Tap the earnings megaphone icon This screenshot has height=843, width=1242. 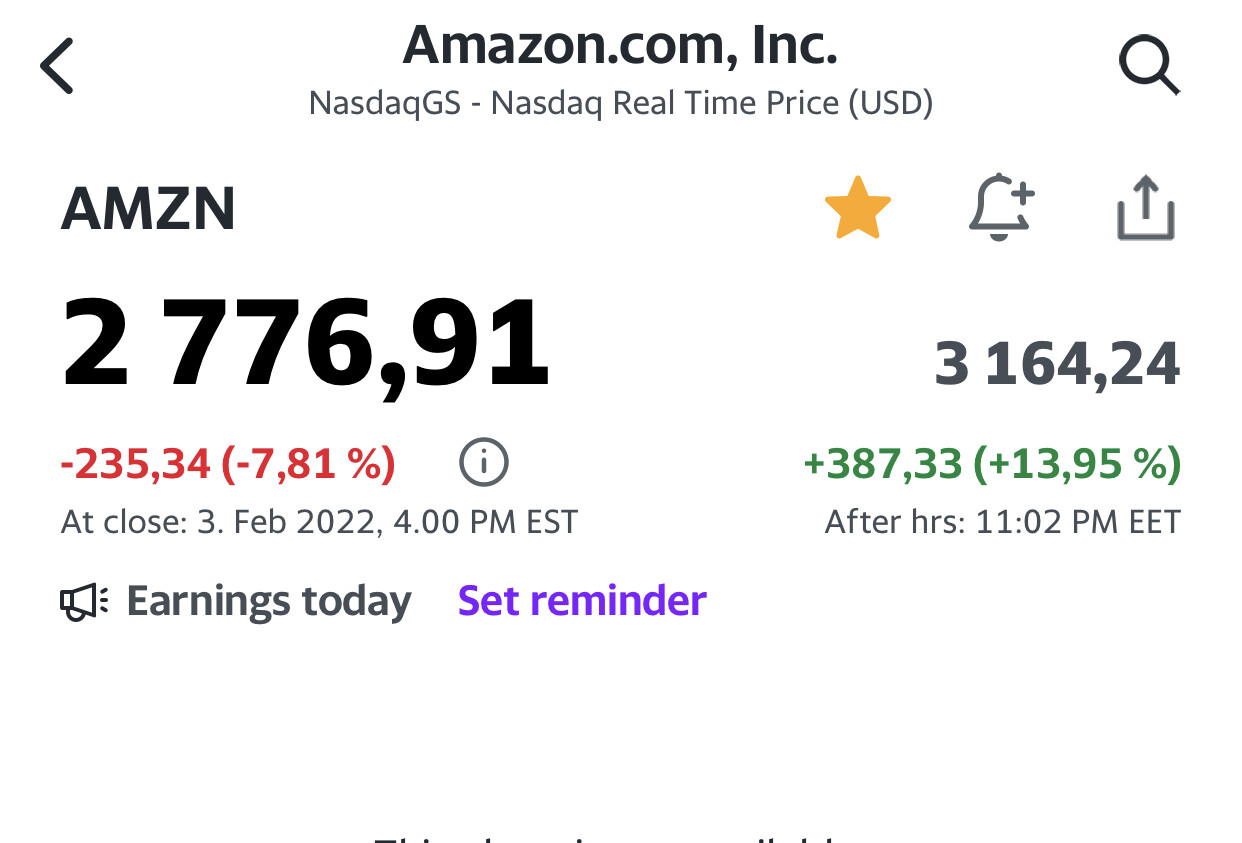pos(84,602)
